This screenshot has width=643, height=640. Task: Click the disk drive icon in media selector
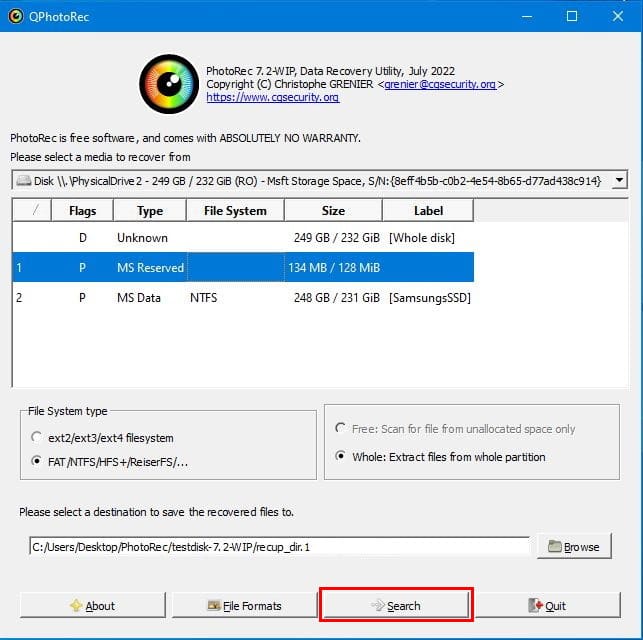[23, 181]
